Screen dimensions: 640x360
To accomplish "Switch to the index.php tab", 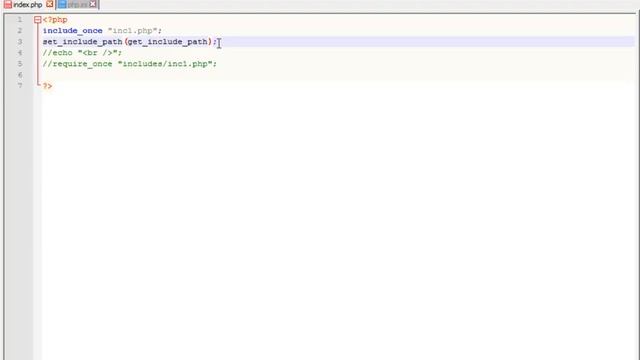I will pos(28,5).
